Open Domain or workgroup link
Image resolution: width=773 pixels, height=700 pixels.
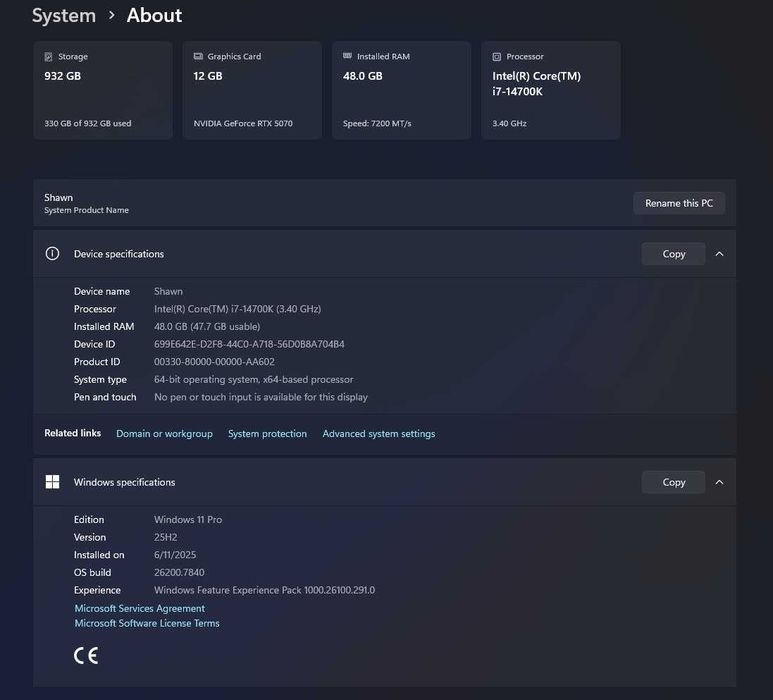[x=164, y=434]
